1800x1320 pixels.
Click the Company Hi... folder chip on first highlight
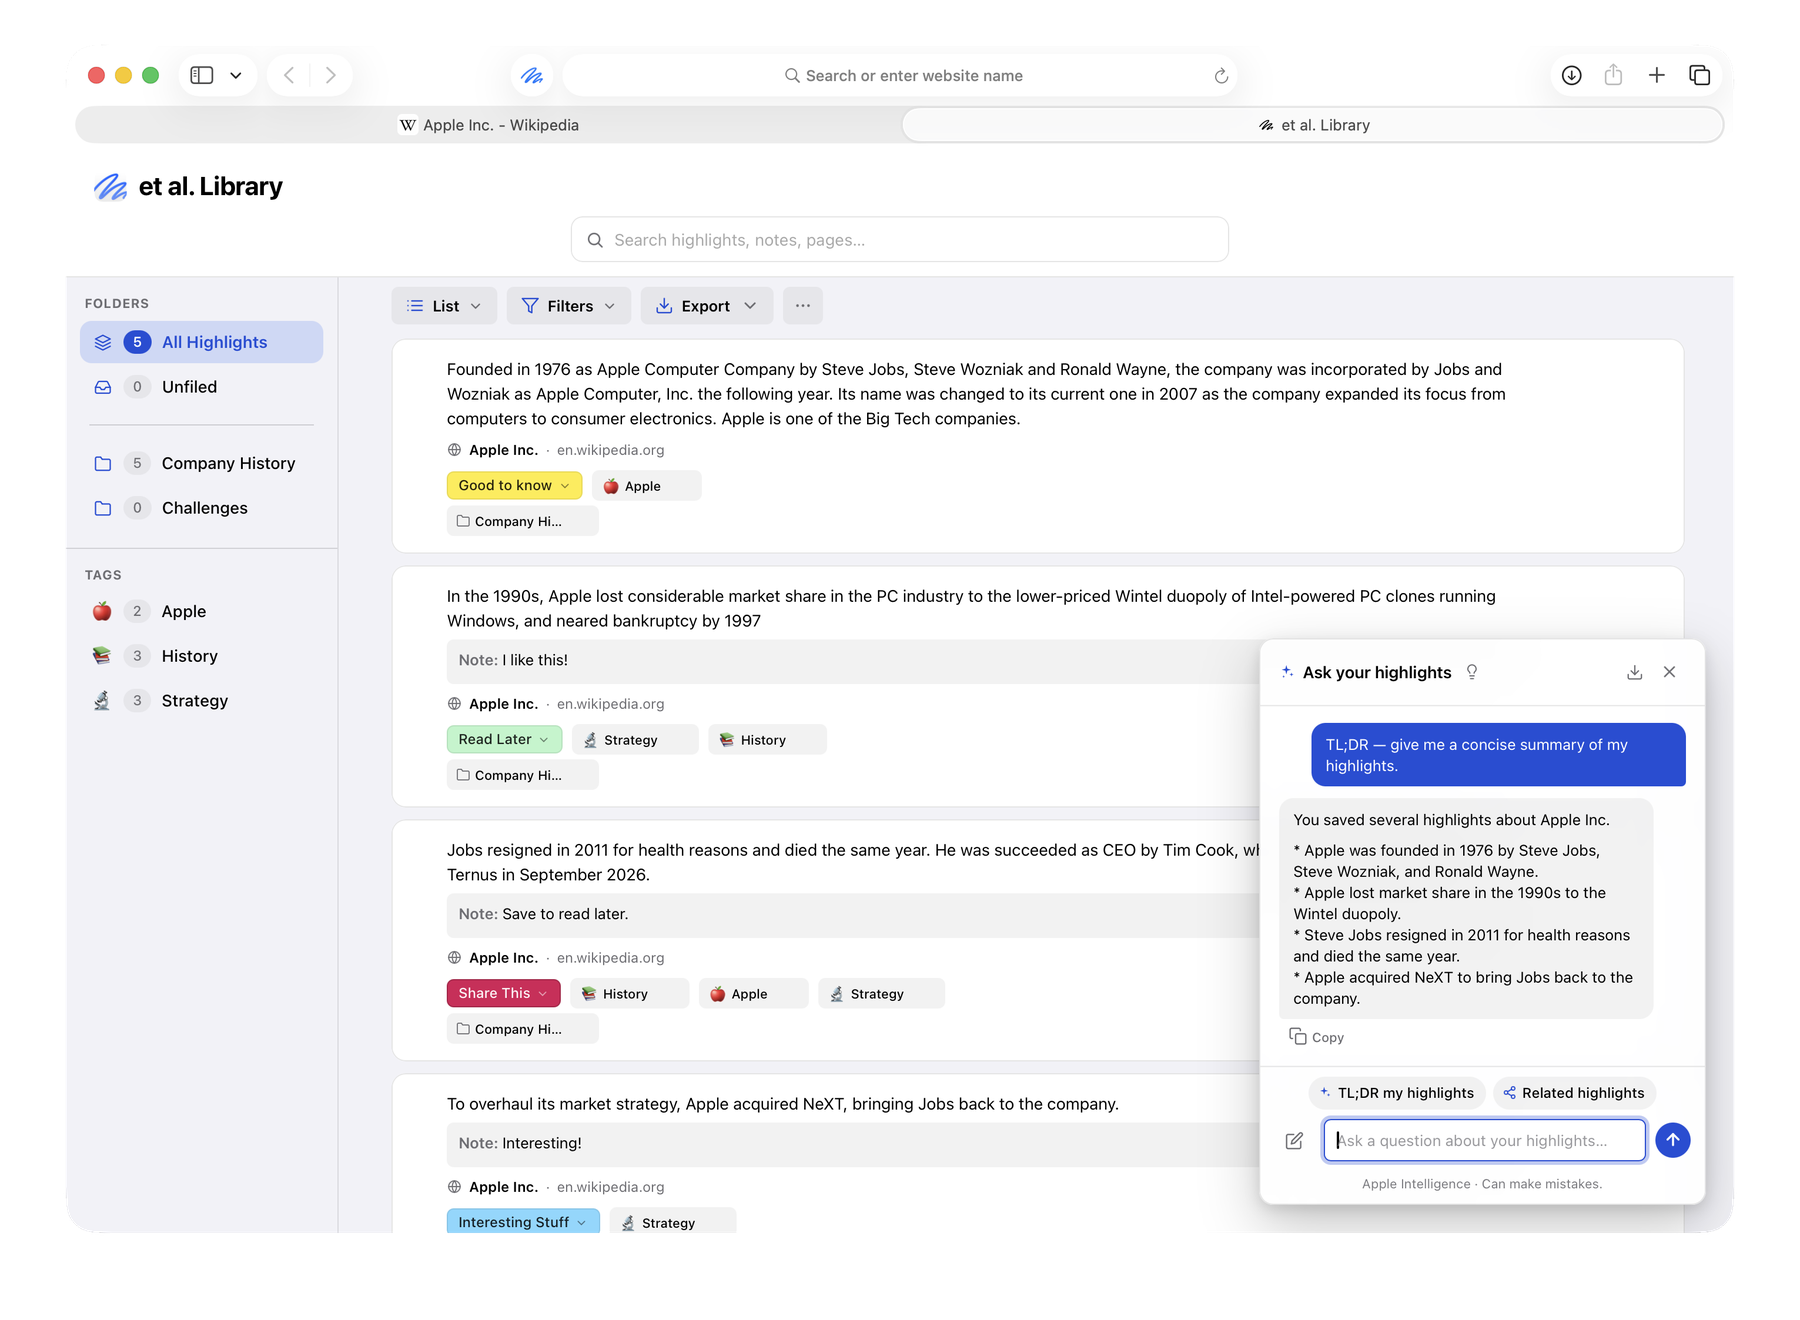click(522, 521)
